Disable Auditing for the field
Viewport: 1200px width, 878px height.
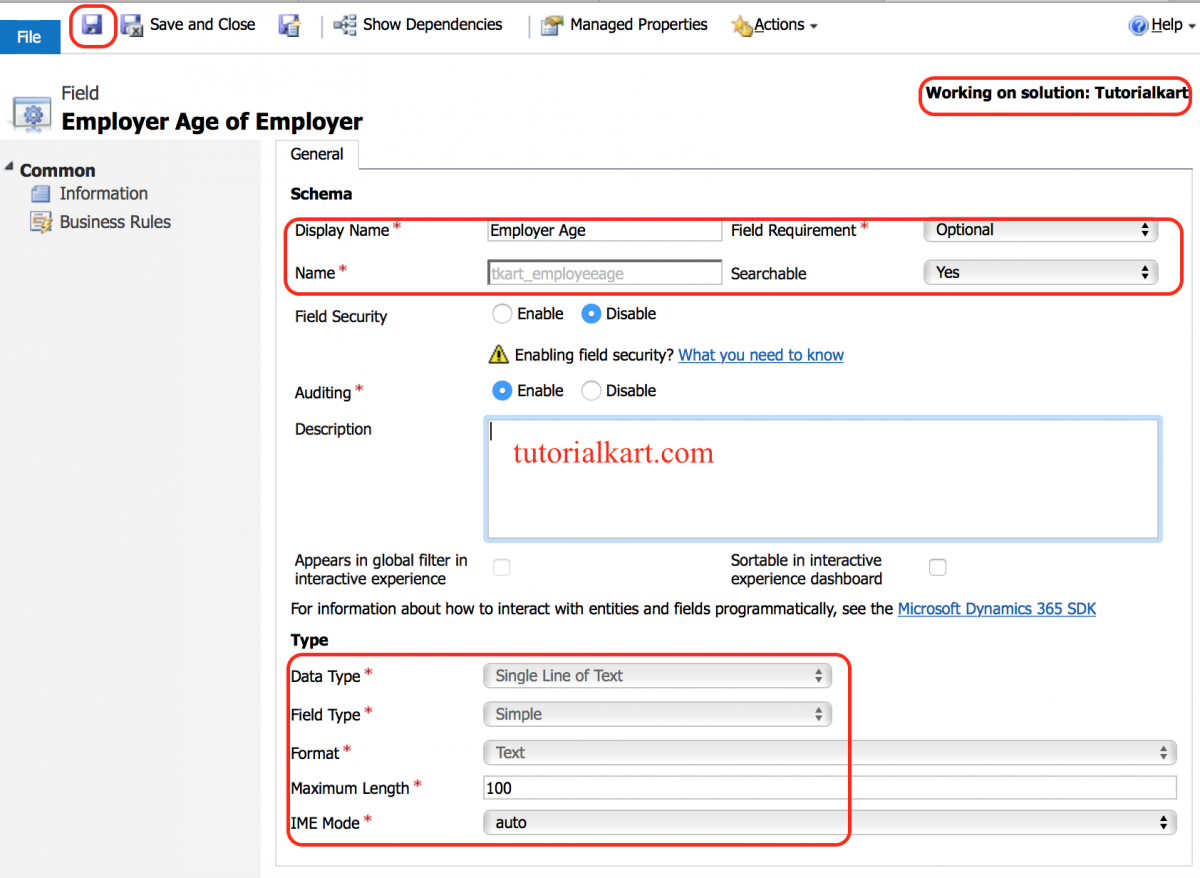590,390
